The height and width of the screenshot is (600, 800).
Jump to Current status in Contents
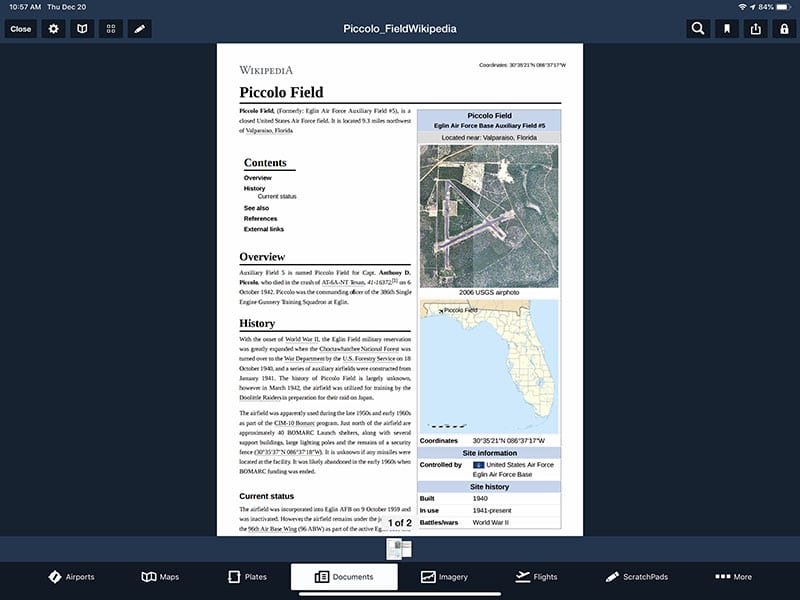pyautogui.click(x=277, y=196)
